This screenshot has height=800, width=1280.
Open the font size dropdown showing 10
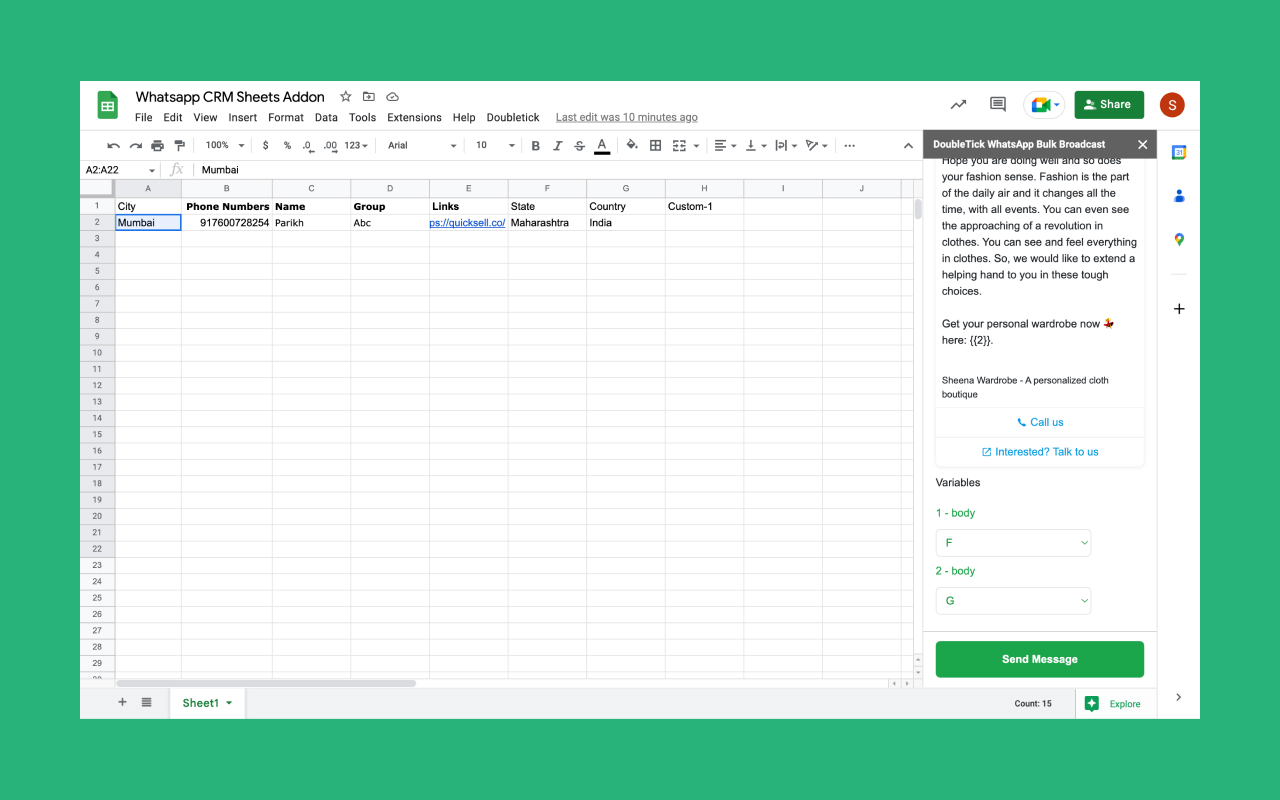tap(495, 146)
